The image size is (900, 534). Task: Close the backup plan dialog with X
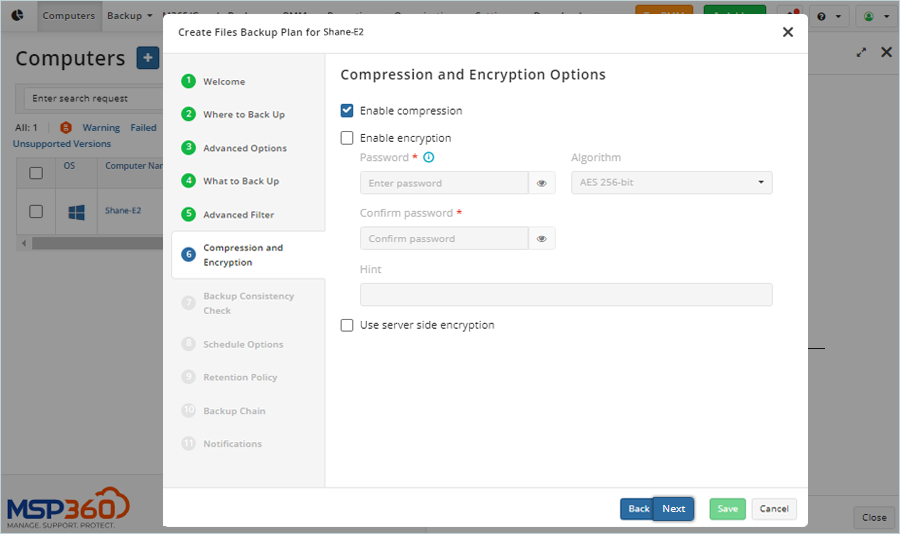(x=787, y=32)
